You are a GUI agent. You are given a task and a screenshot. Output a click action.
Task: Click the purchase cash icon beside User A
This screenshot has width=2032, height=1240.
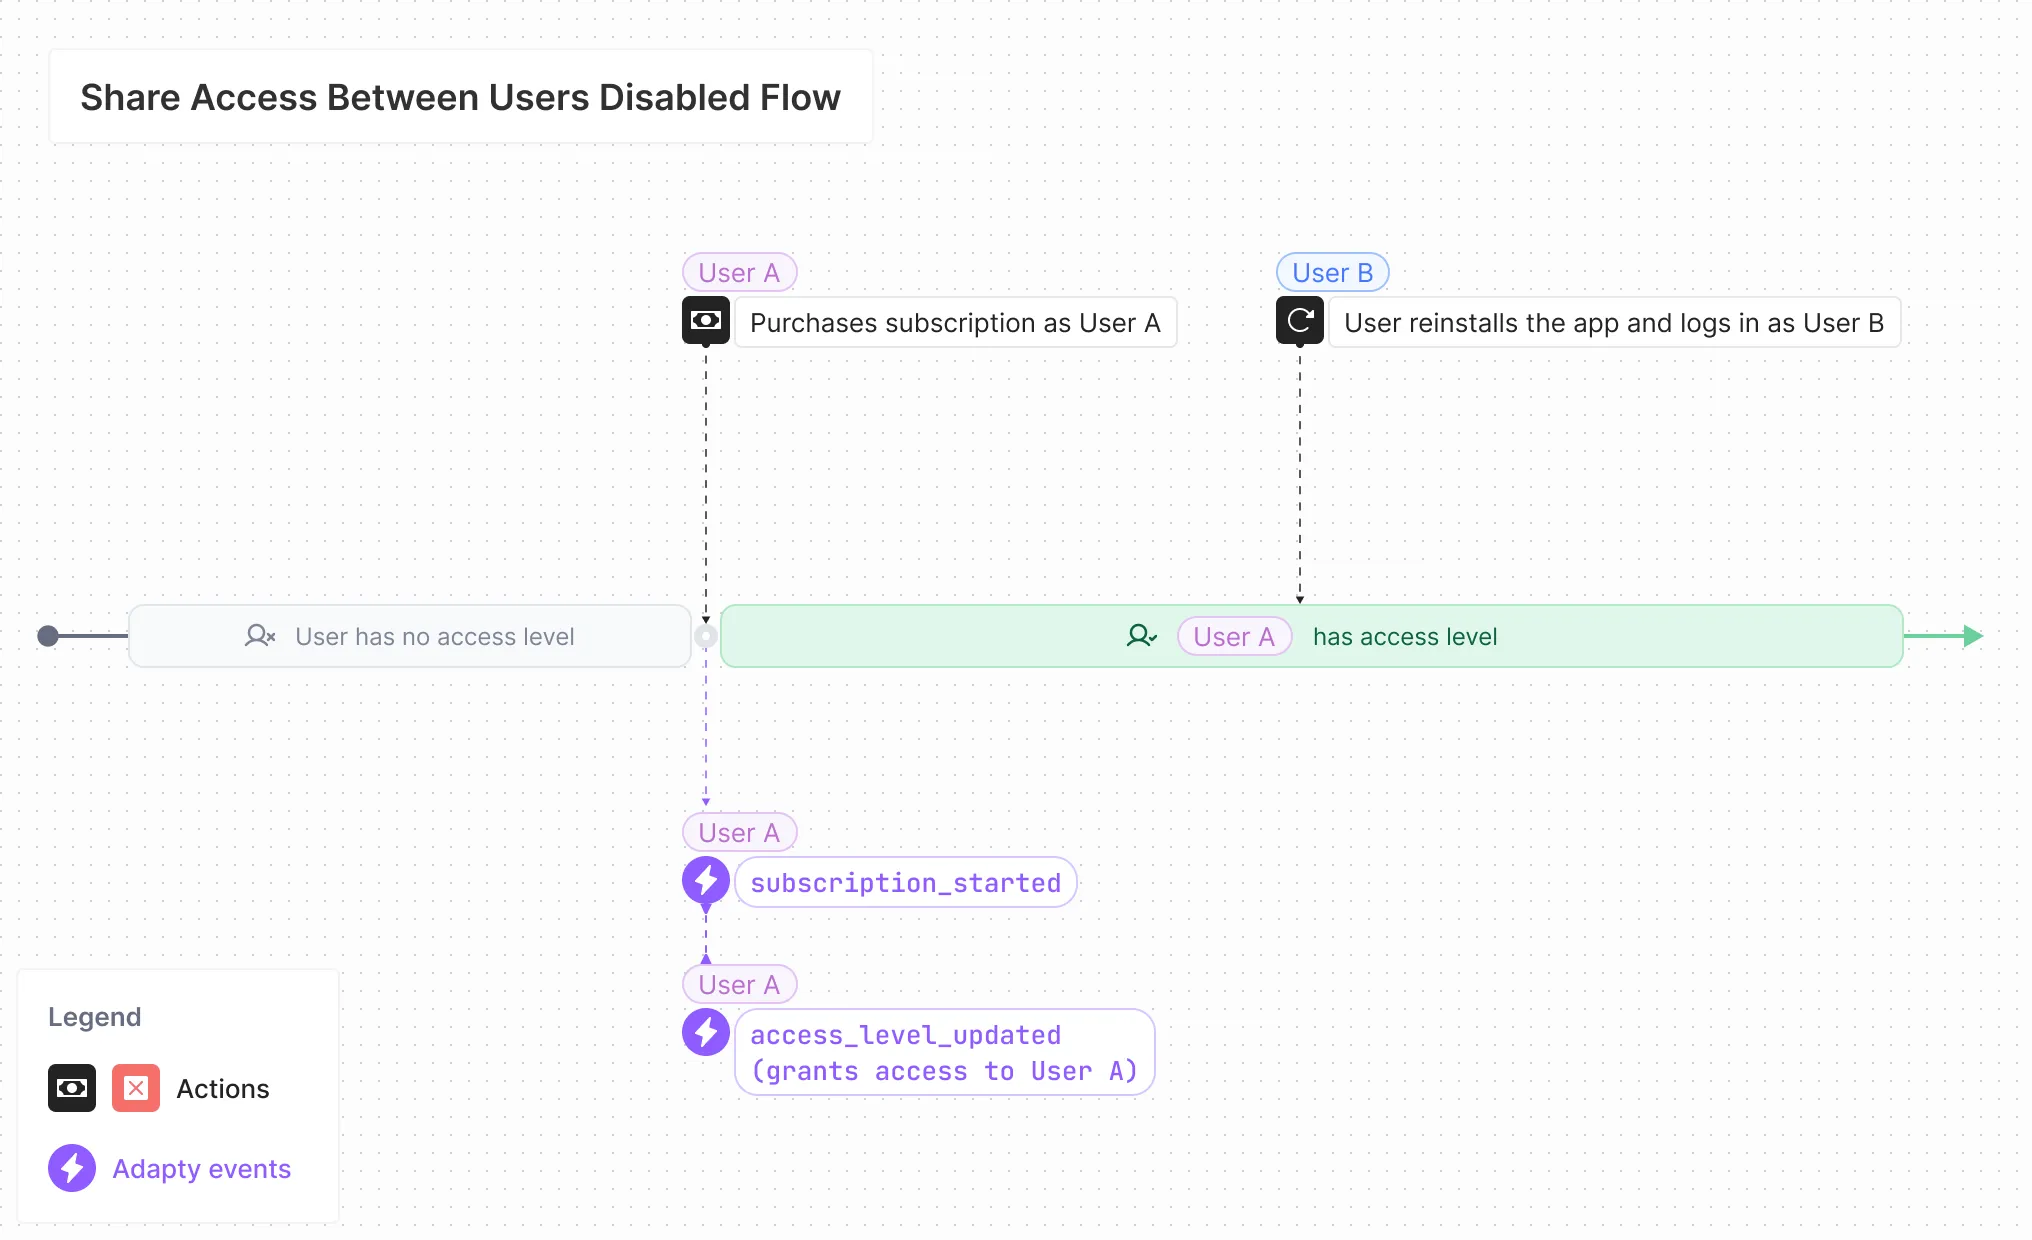pos(705,321)
